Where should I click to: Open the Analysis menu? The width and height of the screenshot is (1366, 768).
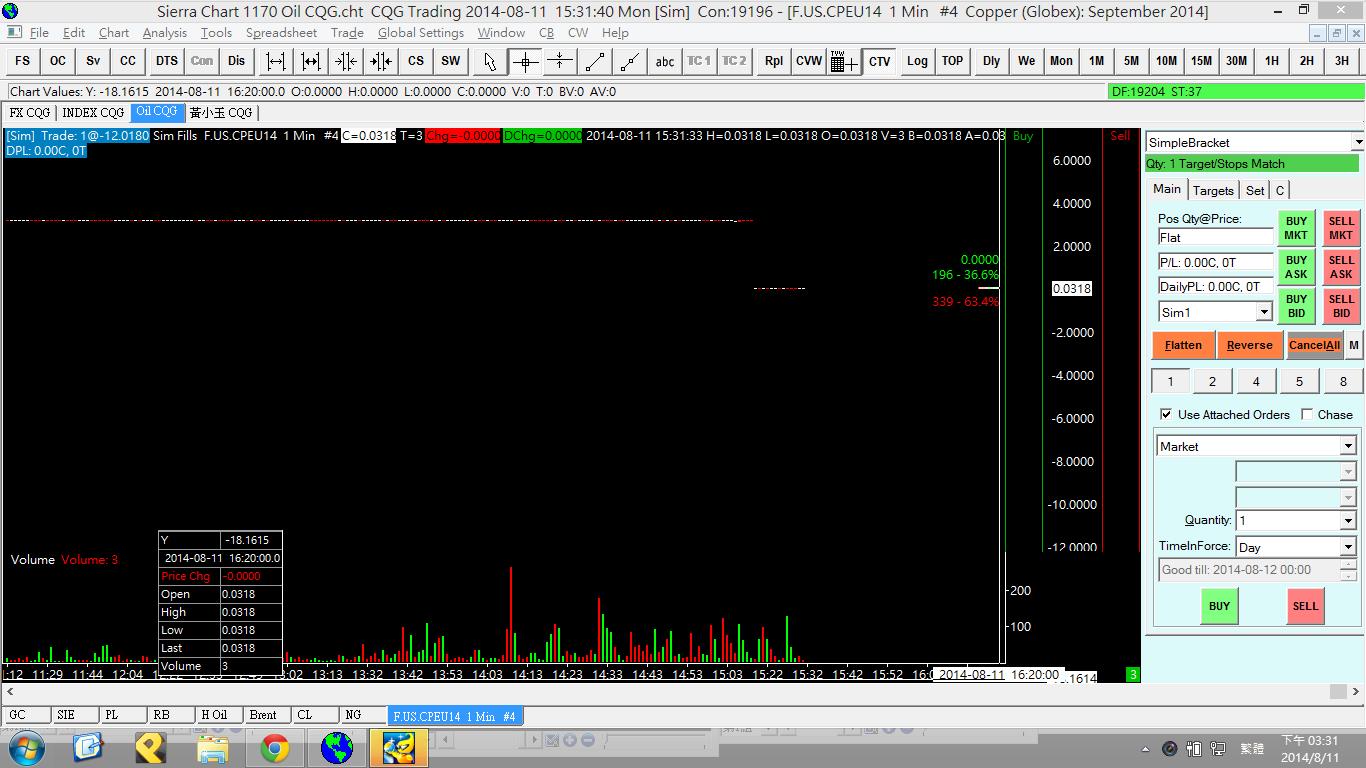tap(165, 32)
